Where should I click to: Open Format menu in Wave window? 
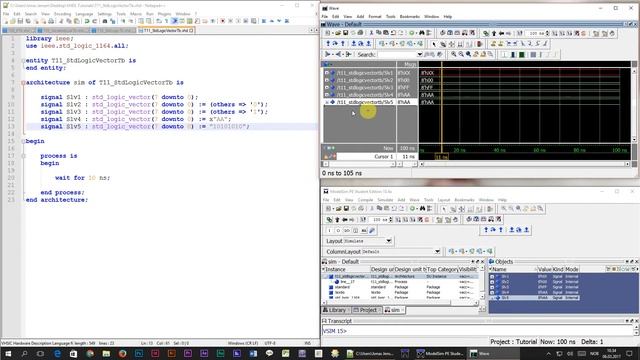tap(375, 16)
